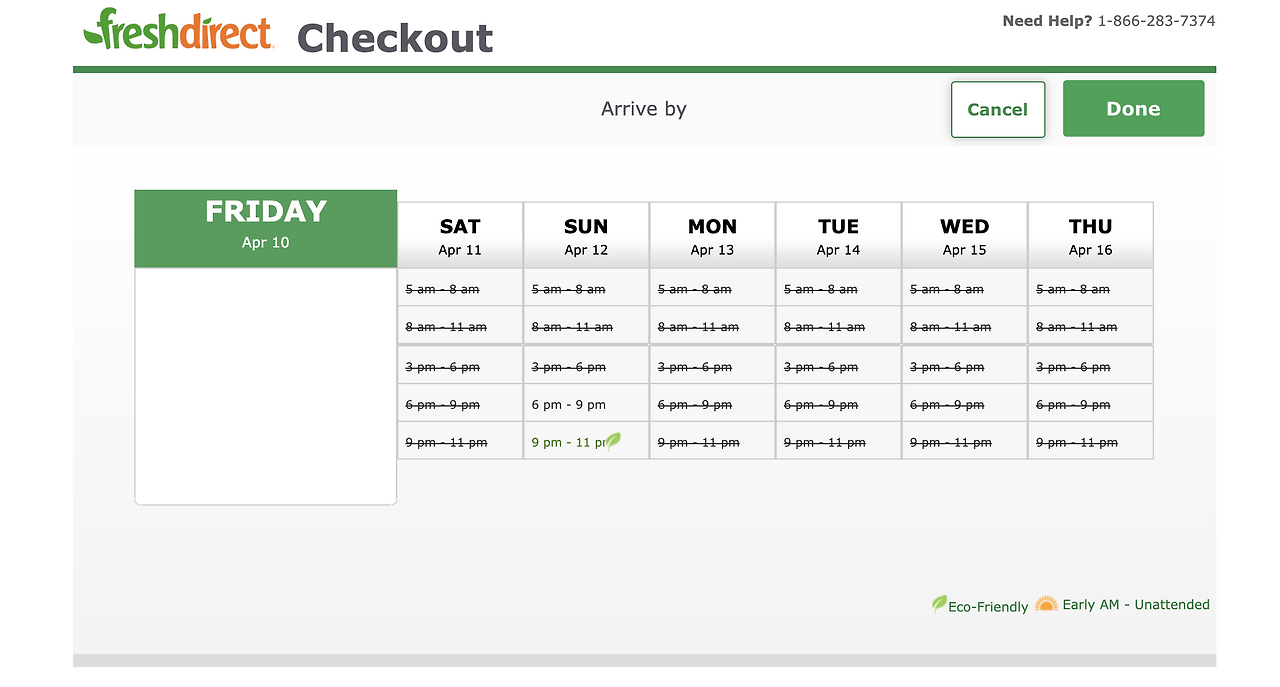Select the Friday Apr 10 day tab

265,228
